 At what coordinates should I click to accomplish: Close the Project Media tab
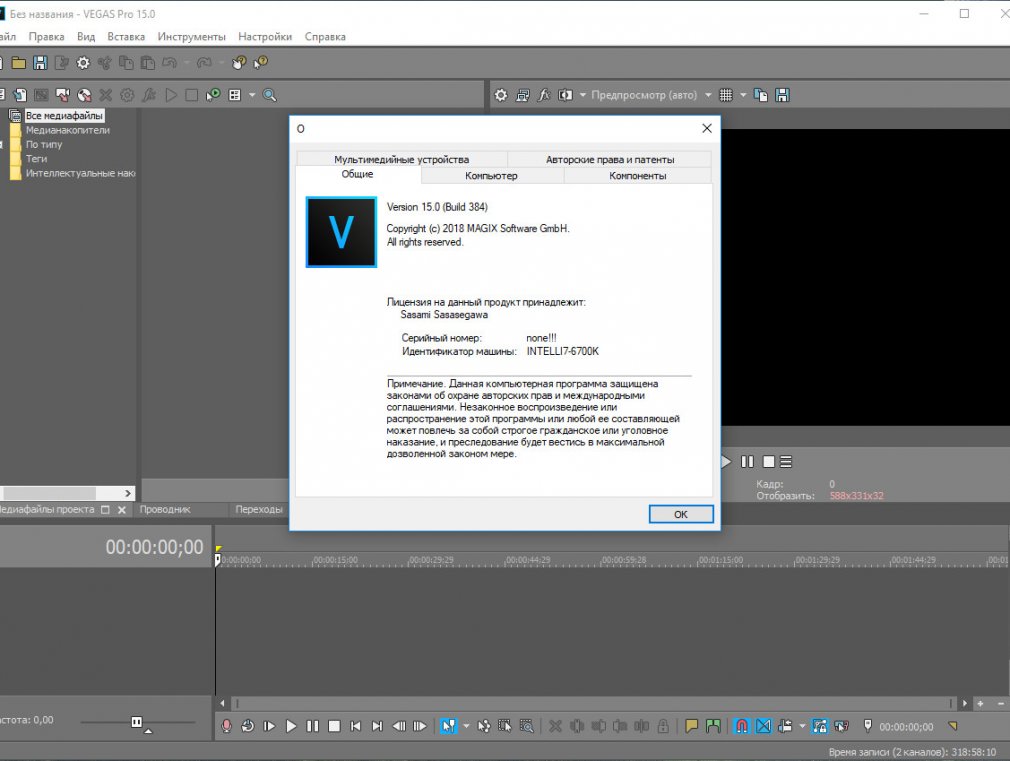122,510
